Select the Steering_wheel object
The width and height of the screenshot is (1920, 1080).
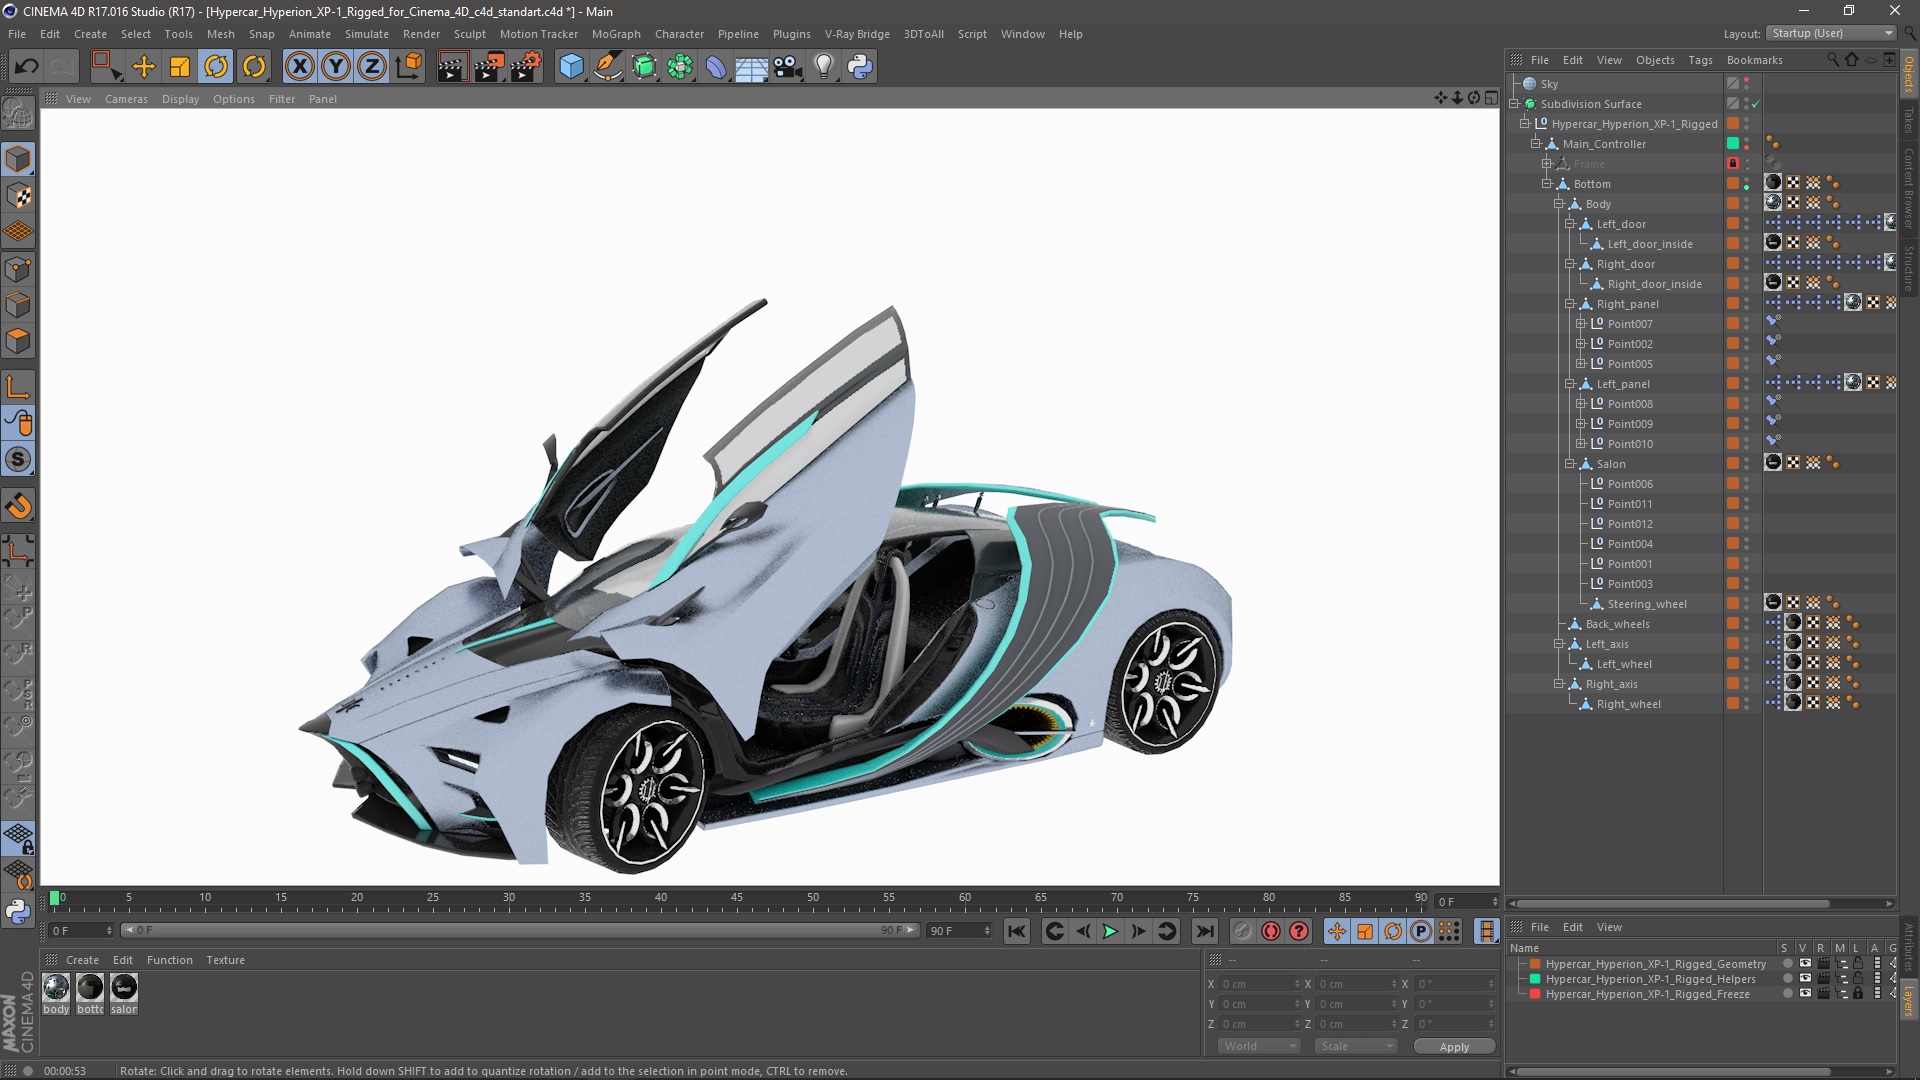(1646, 604)
